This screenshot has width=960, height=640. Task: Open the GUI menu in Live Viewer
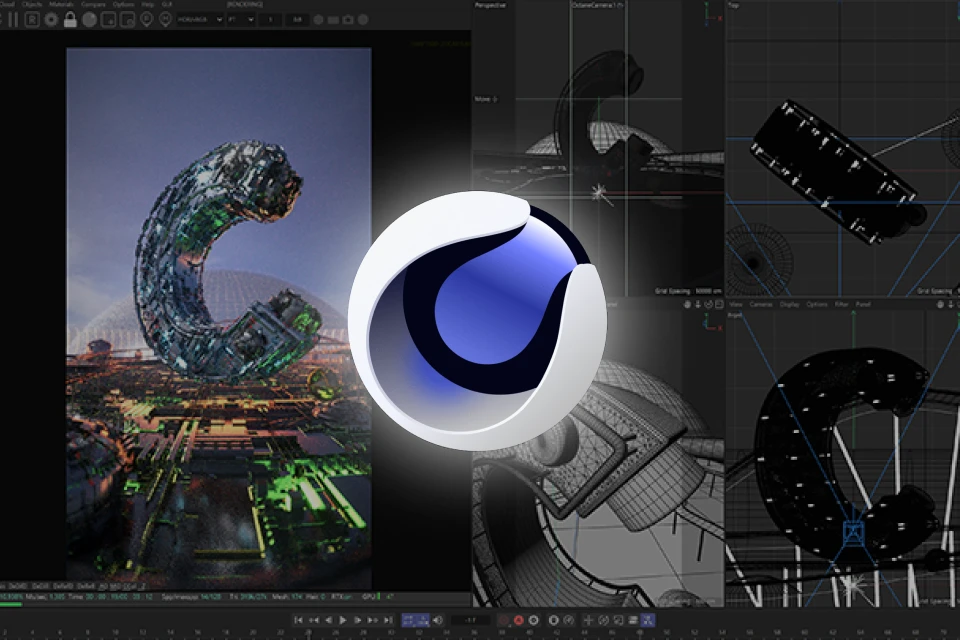point(167,4)
